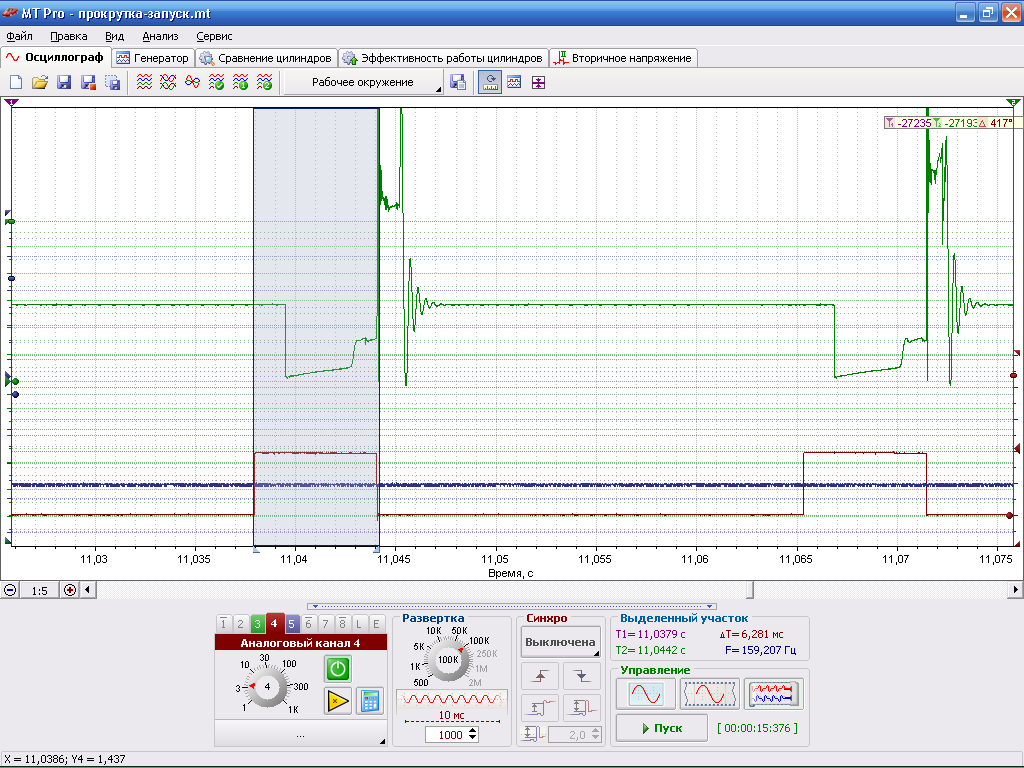Viewport: 1024px width, 768px height.
Task: Click the waveform icon with green number 2
Action: [264, 82]
